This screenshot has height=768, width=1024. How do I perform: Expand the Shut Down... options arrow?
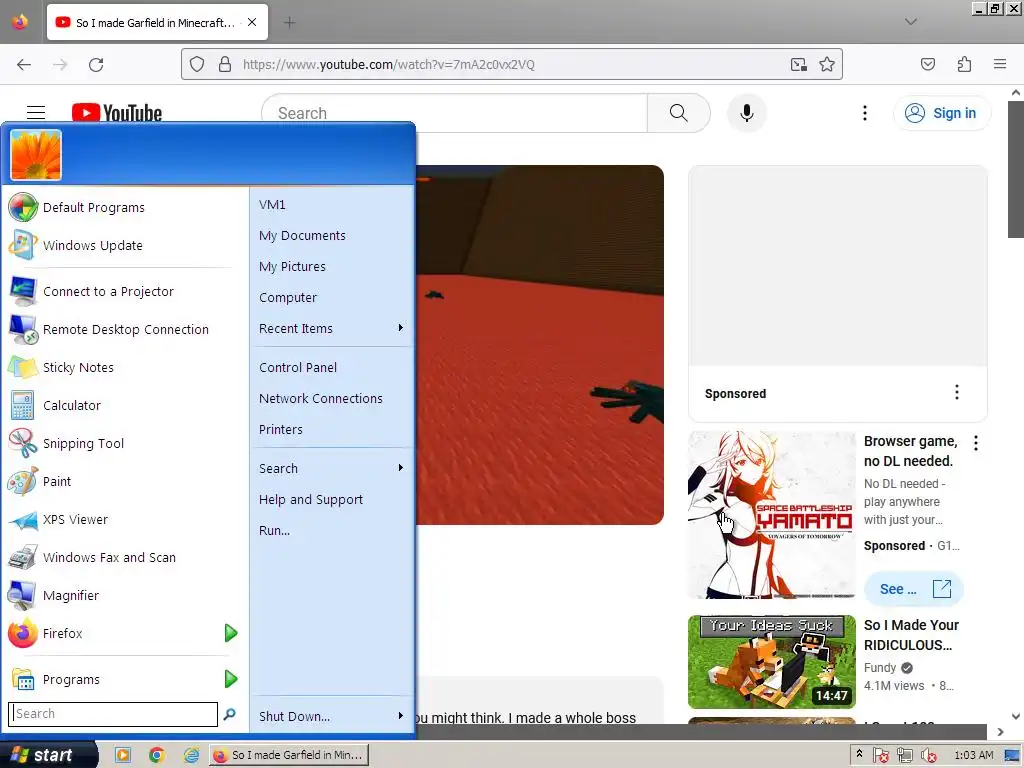[400, 716]
